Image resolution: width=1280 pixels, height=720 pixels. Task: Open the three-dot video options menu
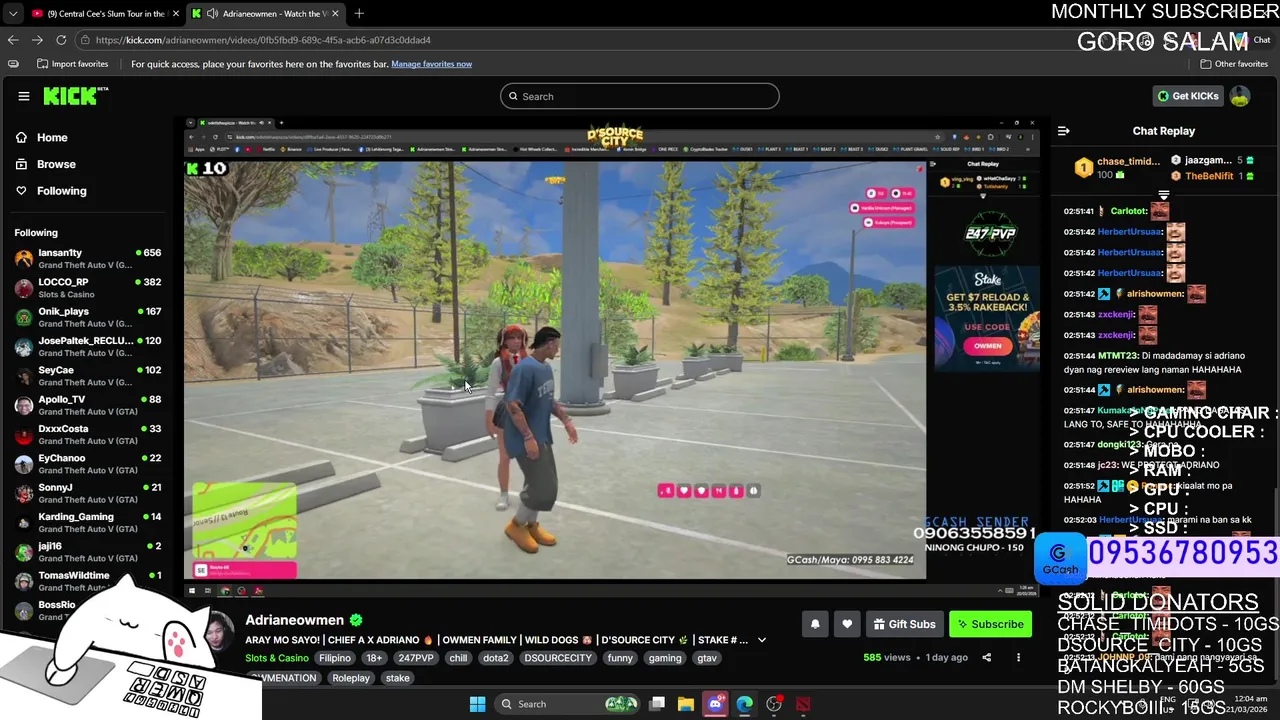(1018, 657)
